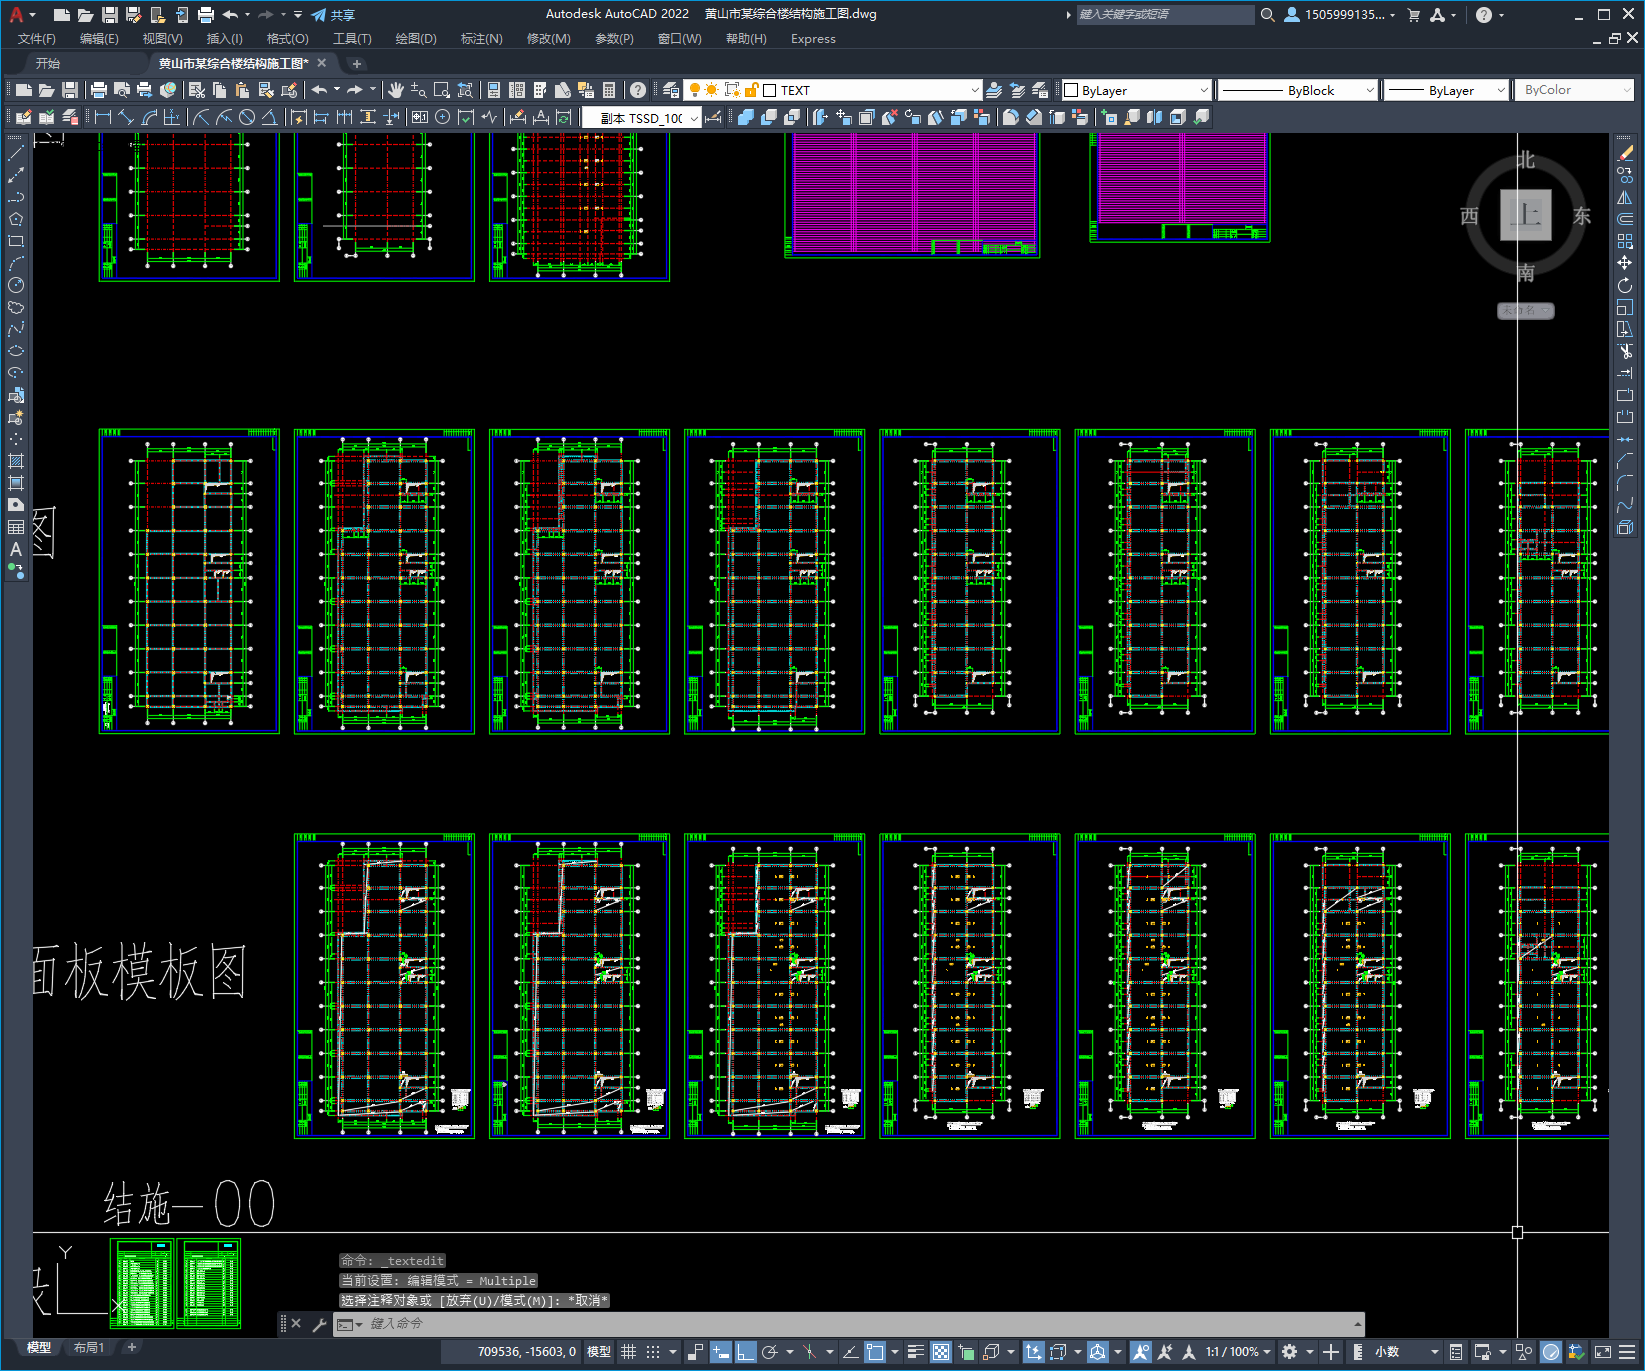The image size is (1645, 1371).
Task: Toggle polar tracking in status bar
Action: click(769, 1352)
